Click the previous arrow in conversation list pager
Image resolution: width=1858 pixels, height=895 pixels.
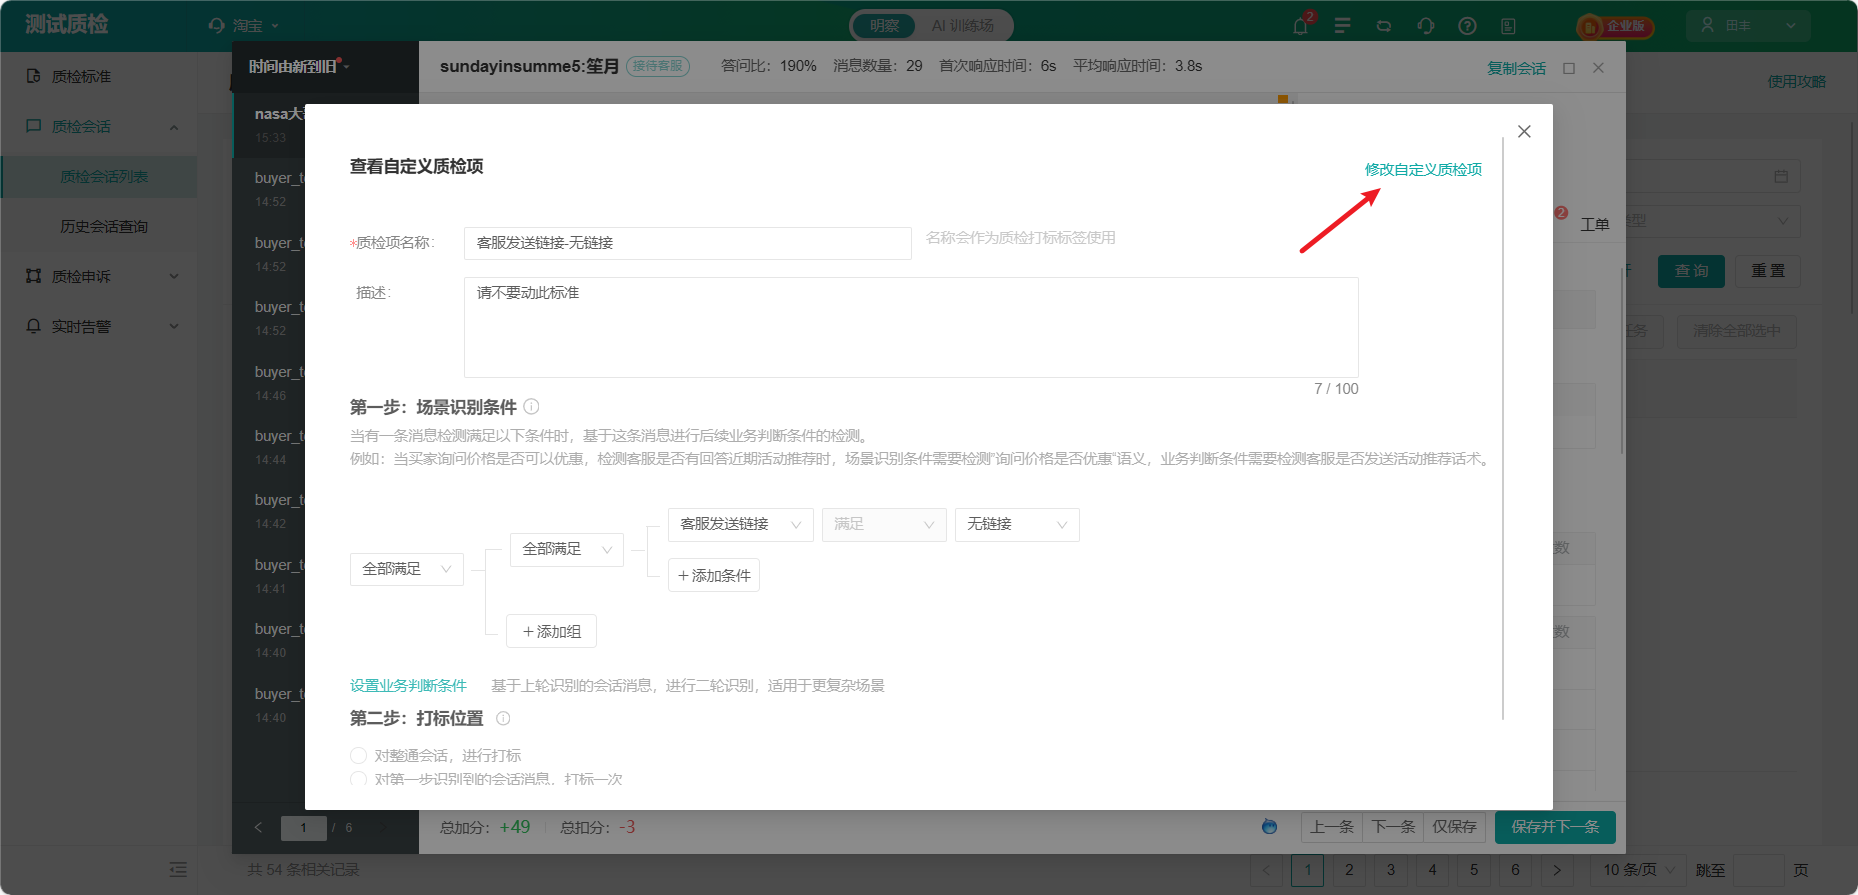point(258,827)
